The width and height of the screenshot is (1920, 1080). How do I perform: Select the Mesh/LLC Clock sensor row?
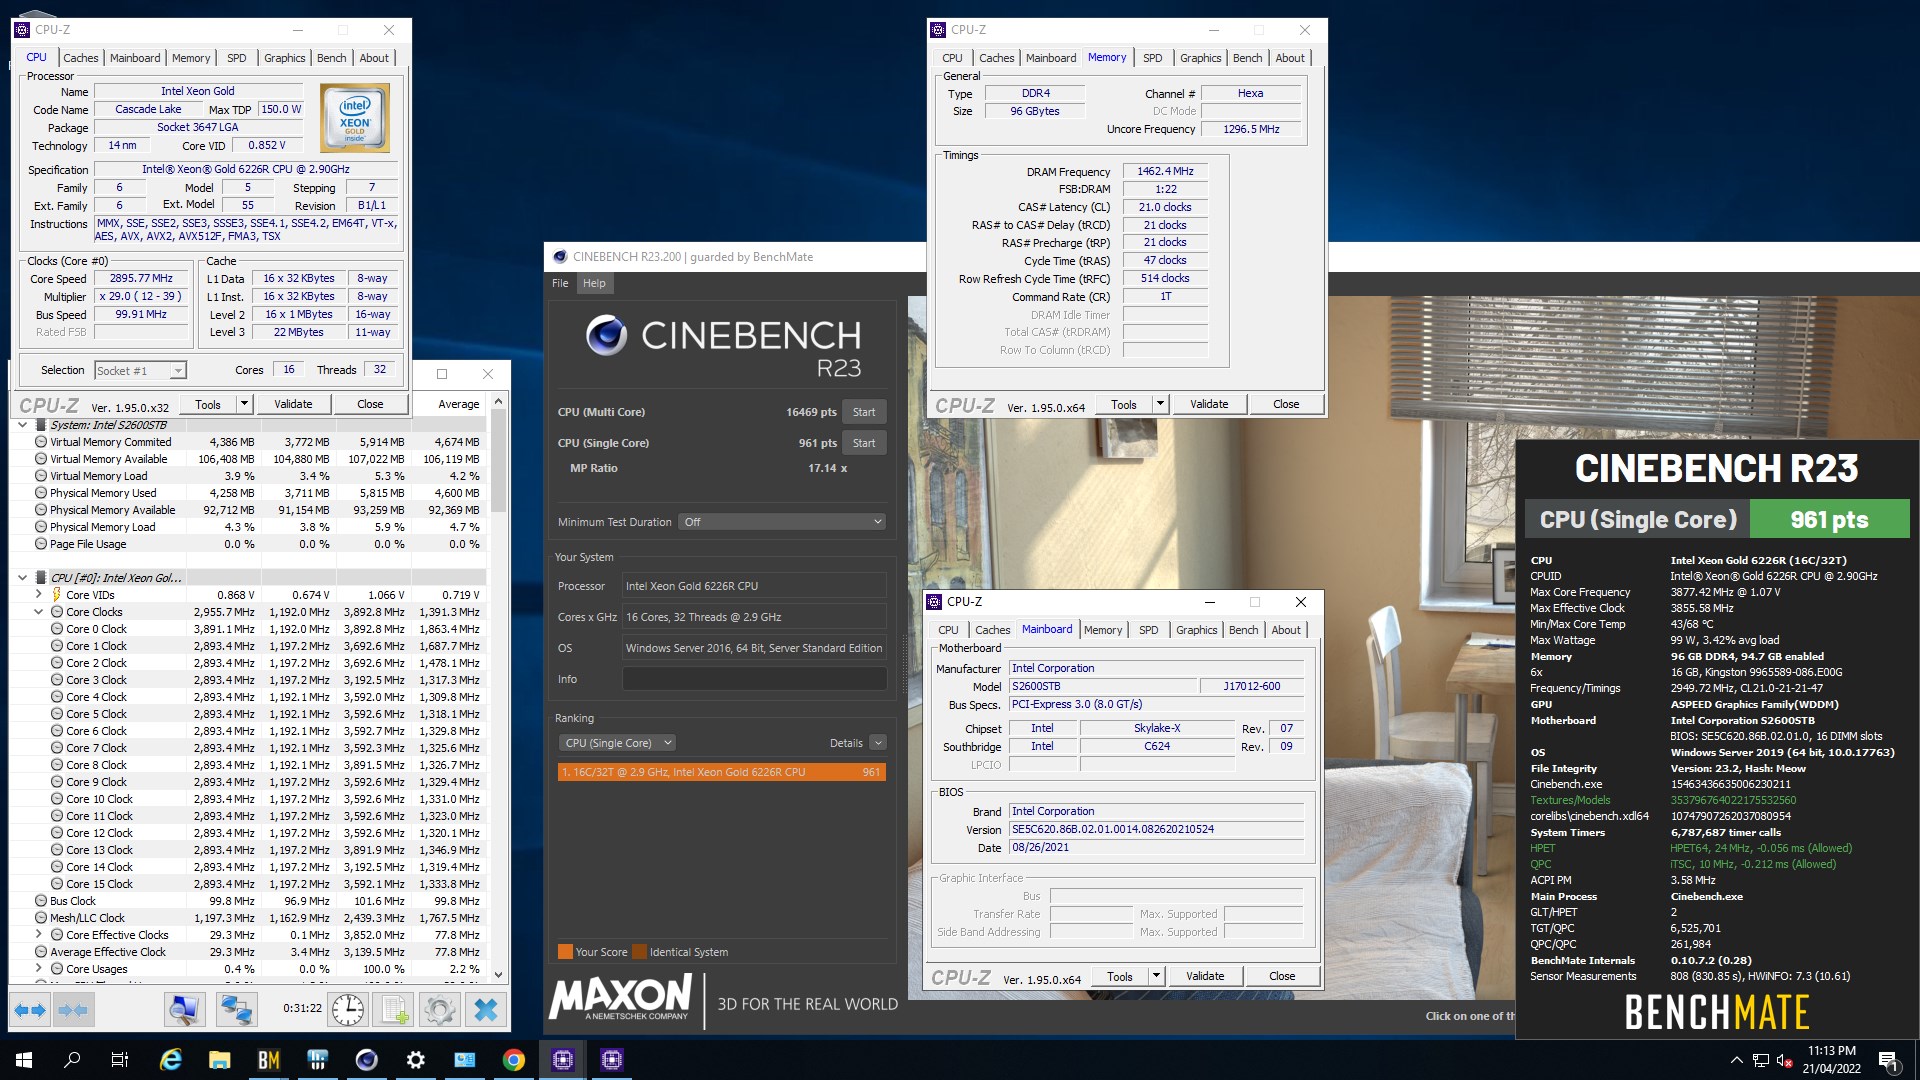(248, 918)
